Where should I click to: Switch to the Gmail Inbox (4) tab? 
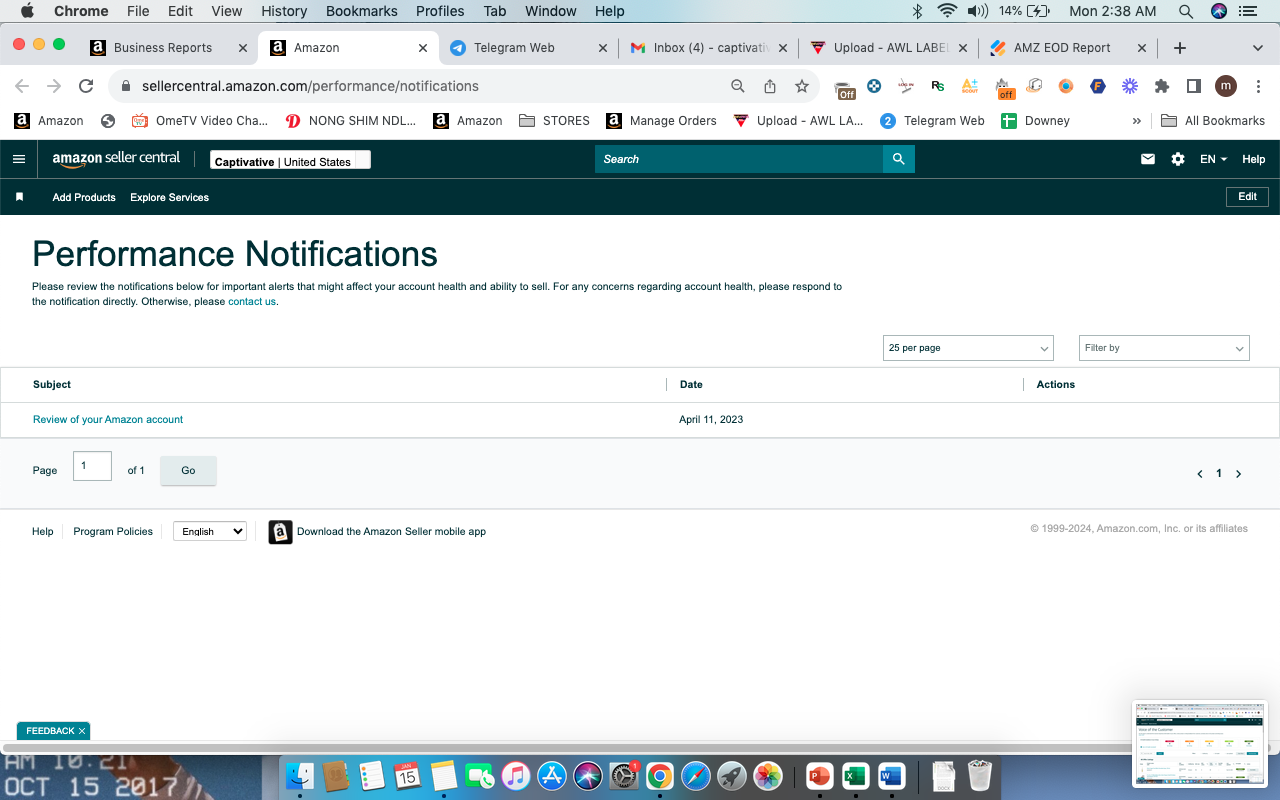point(708,48)
